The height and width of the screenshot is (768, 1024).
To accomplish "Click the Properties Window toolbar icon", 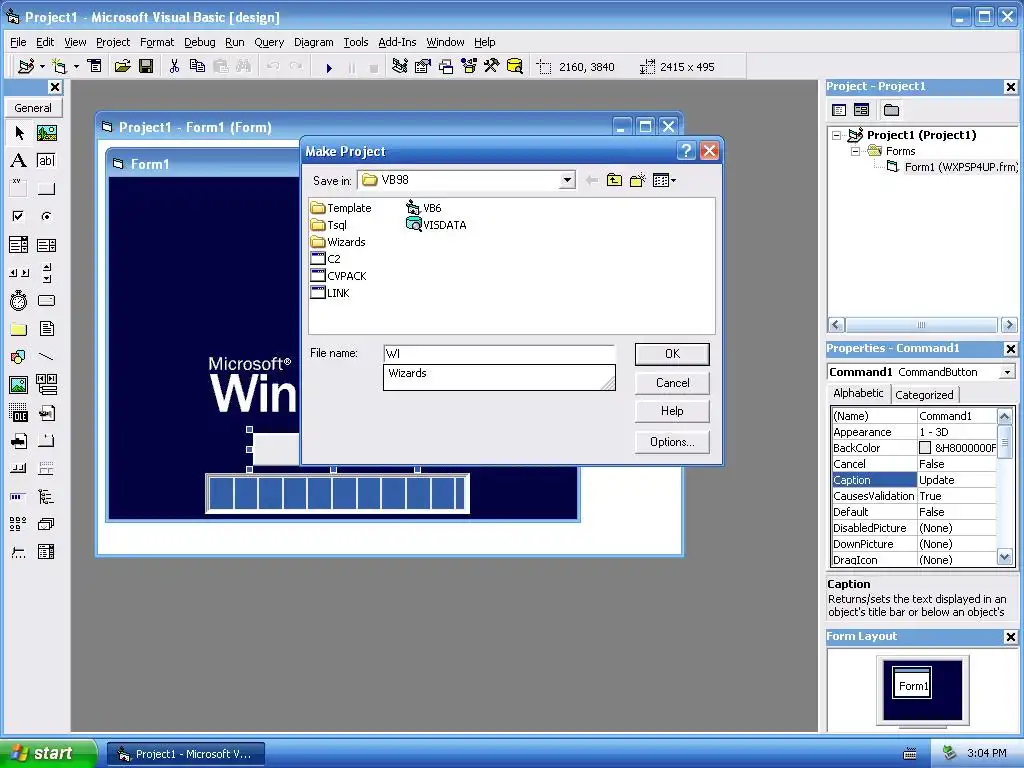I will 423,66.
